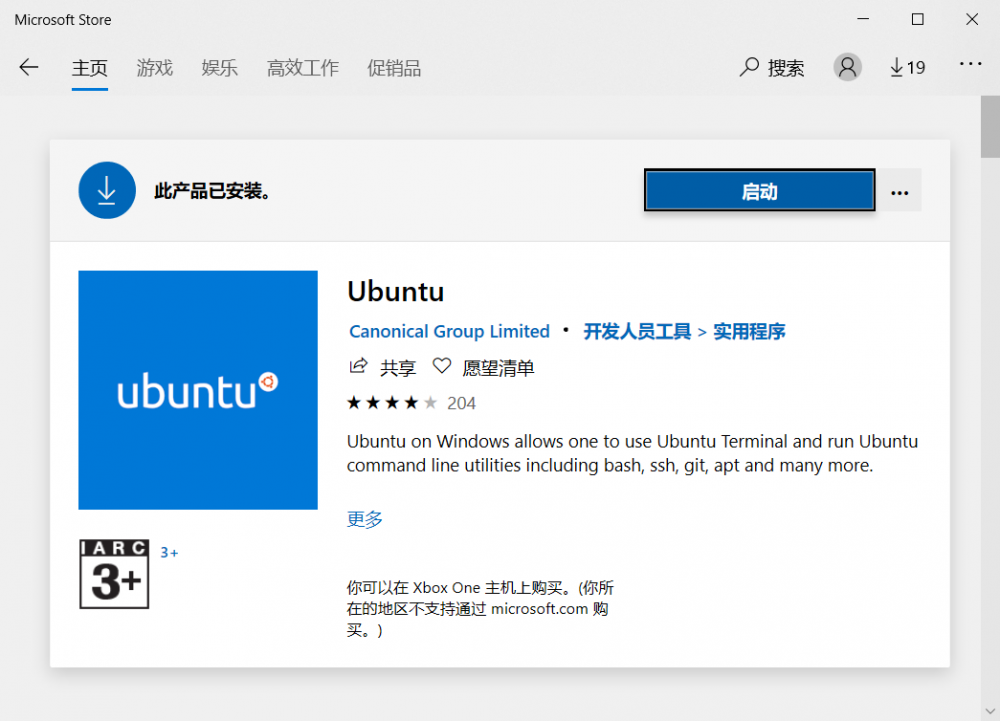Open more options beside 启动 button

tap(898, 191)
